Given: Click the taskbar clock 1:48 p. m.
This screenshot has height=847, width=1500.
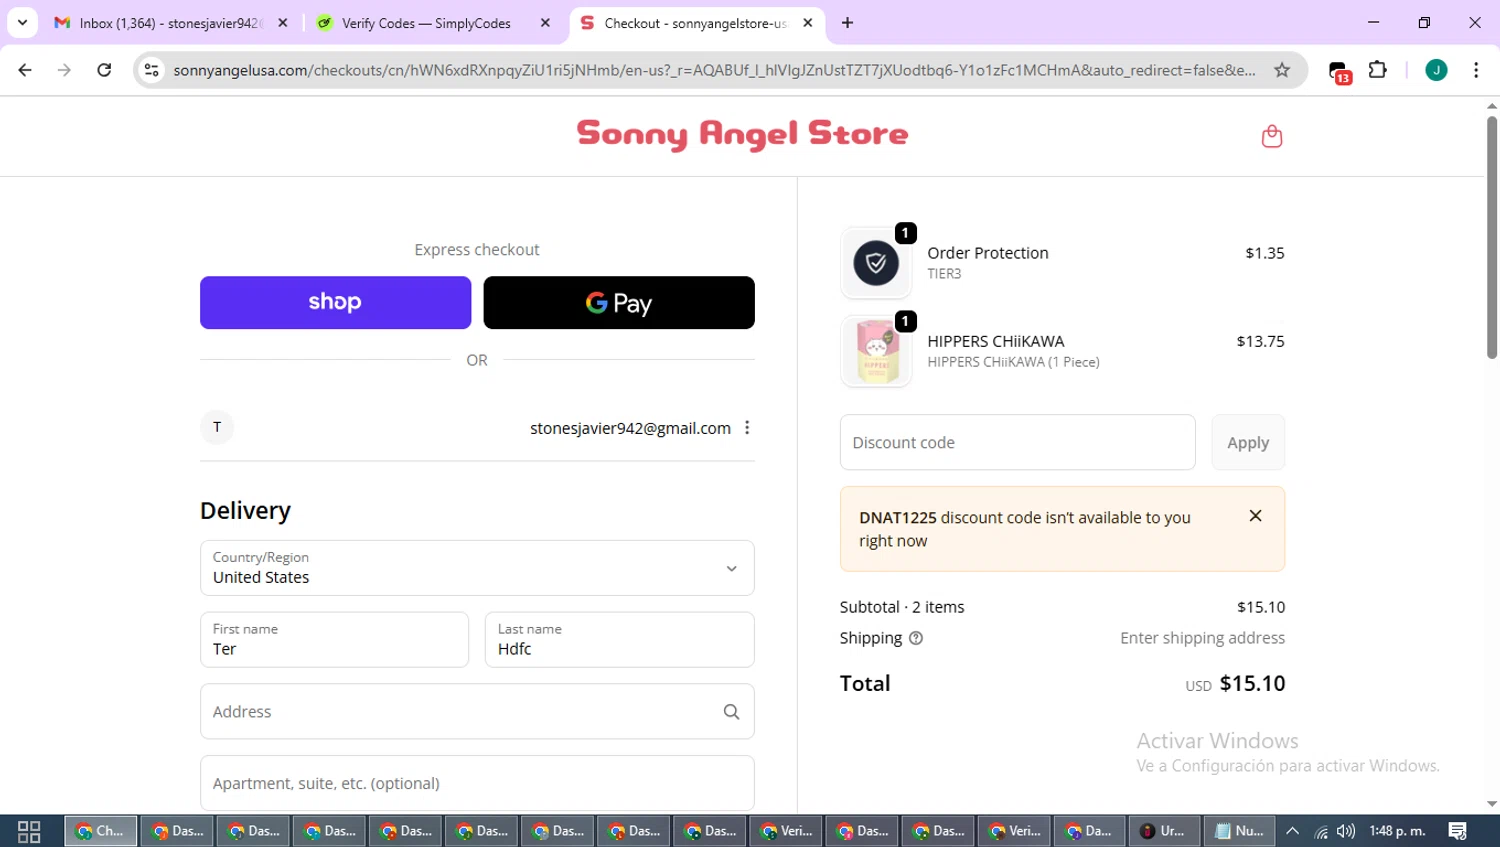Looking at the screenshot, I should click(x=1397, y=831).
